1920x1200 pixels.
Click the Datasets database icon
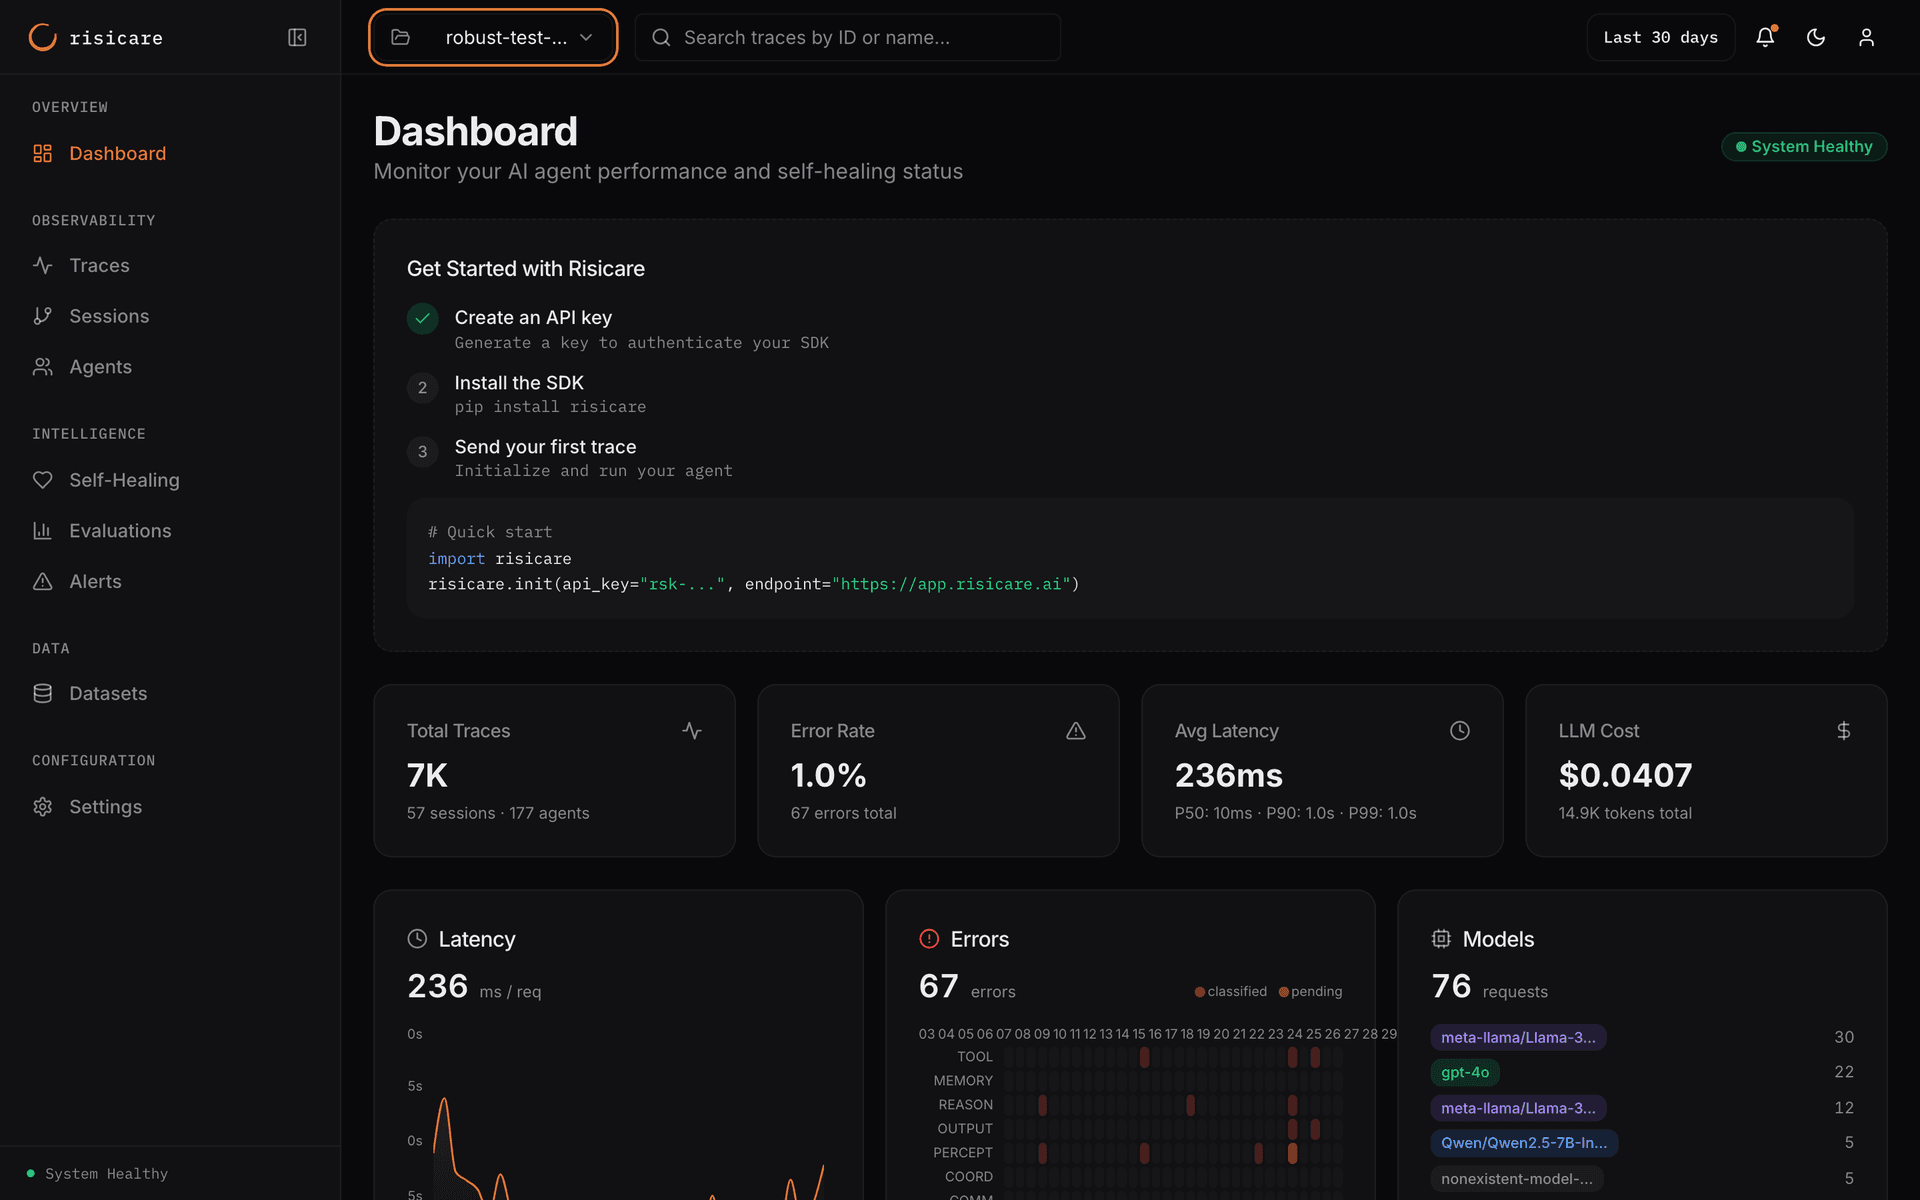click(x=43, y=693)
